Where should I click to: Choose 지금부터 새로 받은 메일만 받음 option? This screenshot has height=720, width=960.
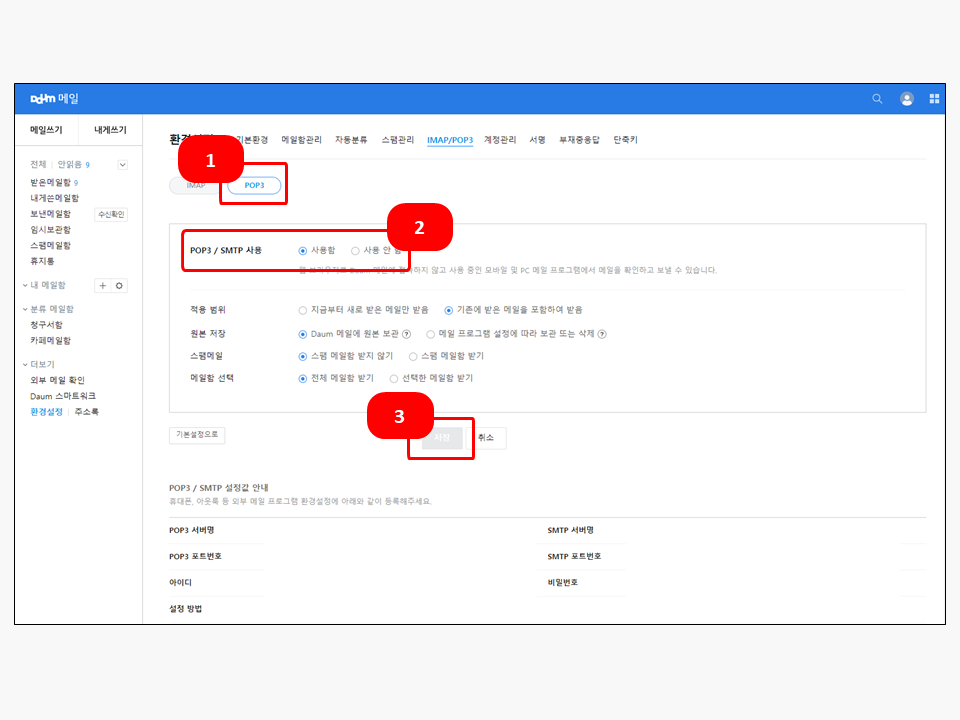(303, 310)
